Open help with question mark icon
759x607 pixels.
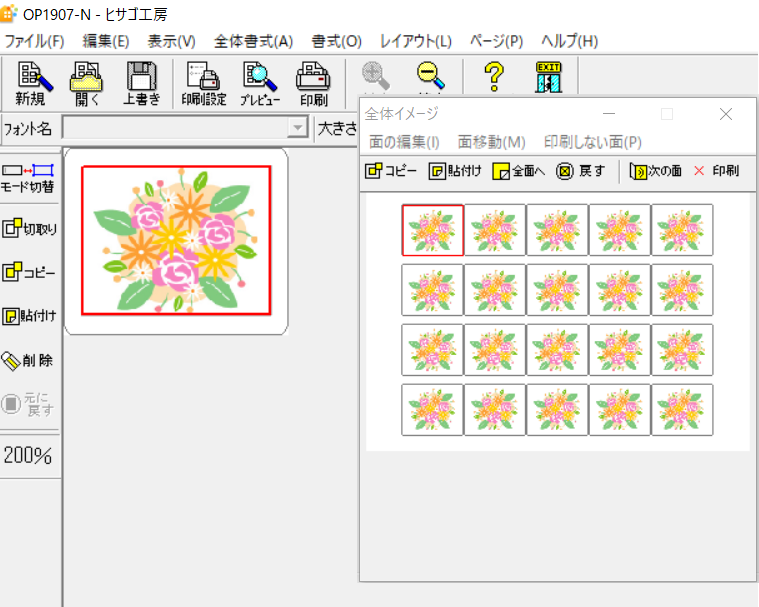click(x=494, y=76)
